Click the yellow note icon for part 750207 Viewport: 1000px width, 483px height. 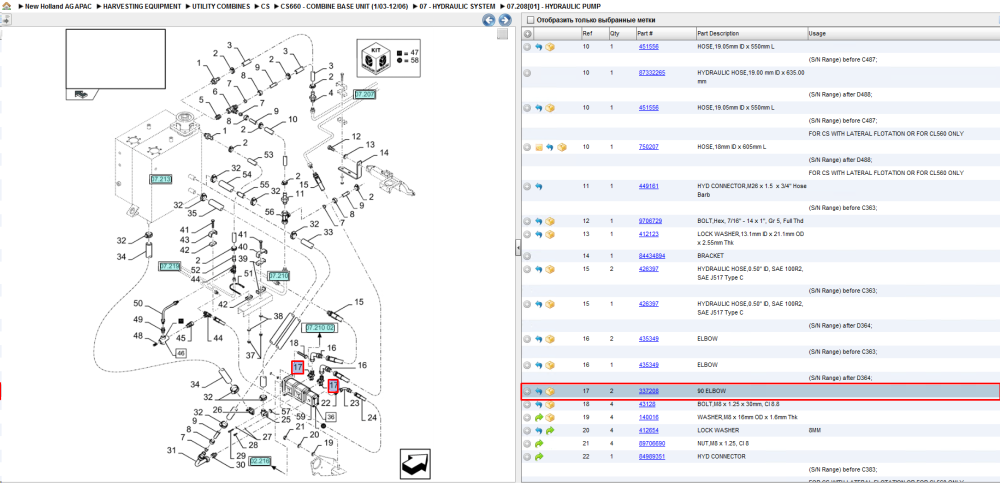[539, 147]
